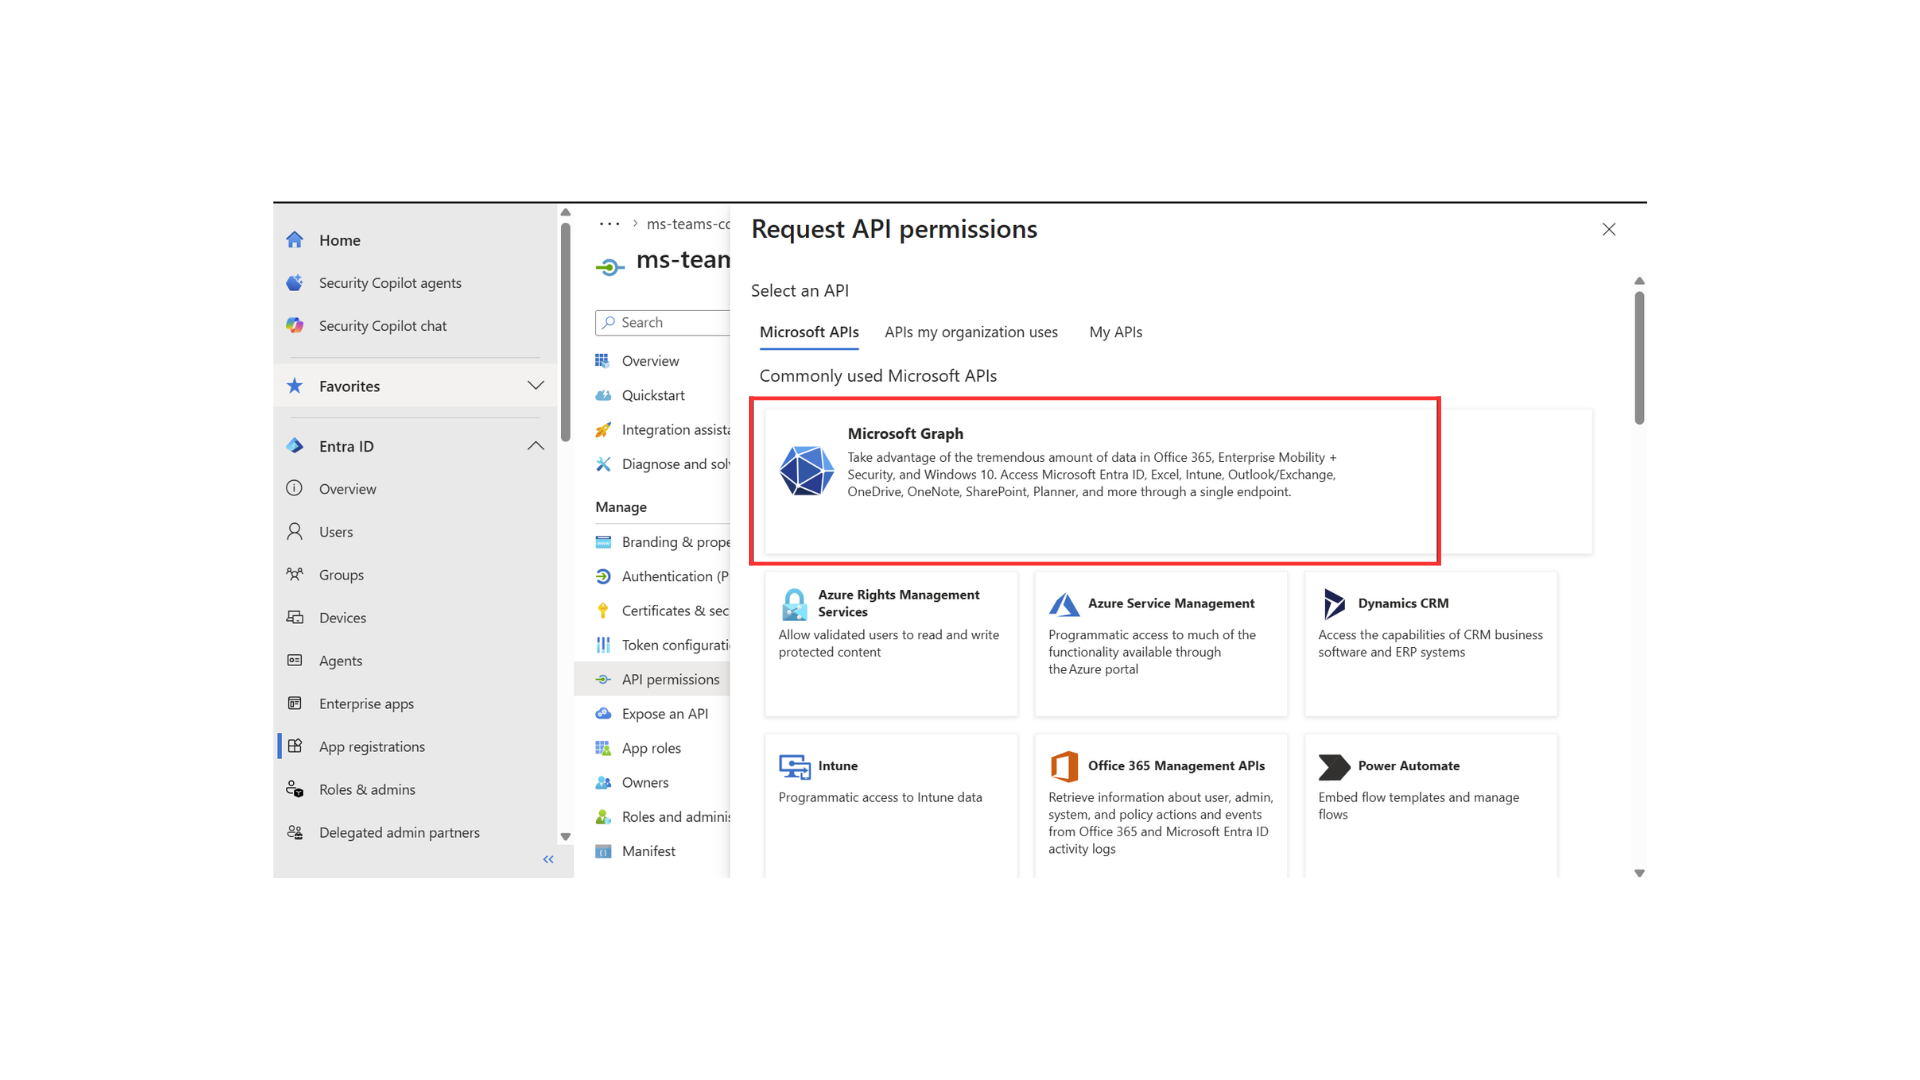Image resolution: width=1920 pixels, height=1080 pixels.
Task: Open App roles menu item
Action: click(652, 748)
